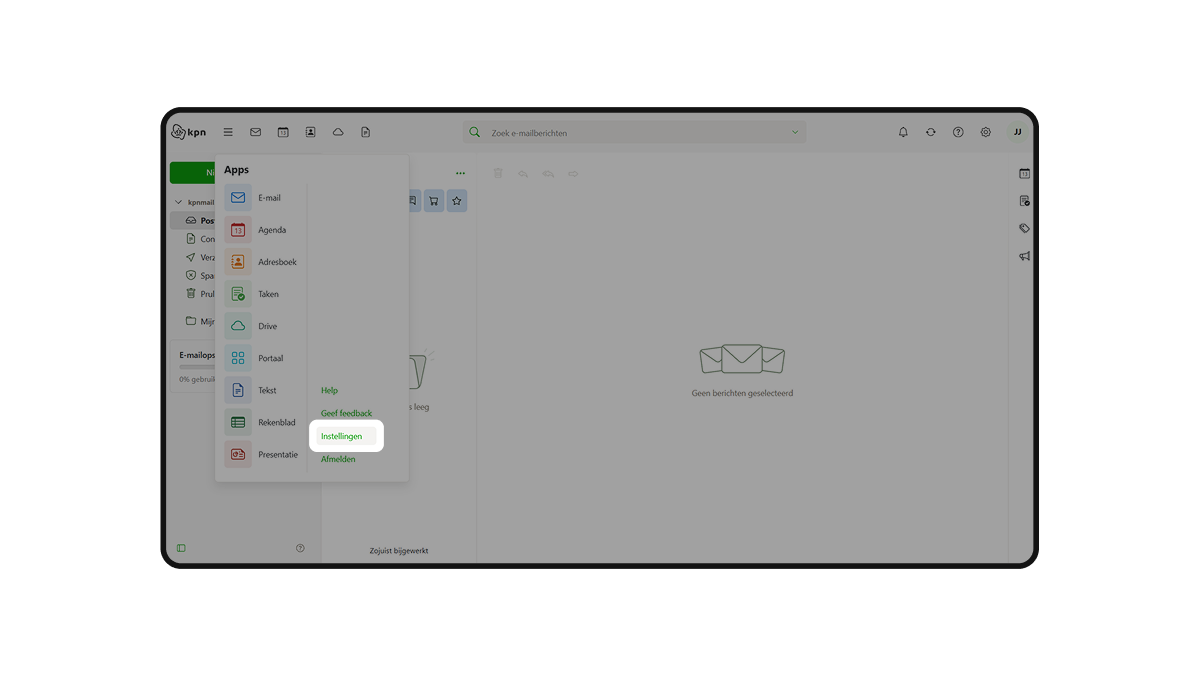Click the "Zojuist bijgewerkt" status text

[x=399, y=550]
